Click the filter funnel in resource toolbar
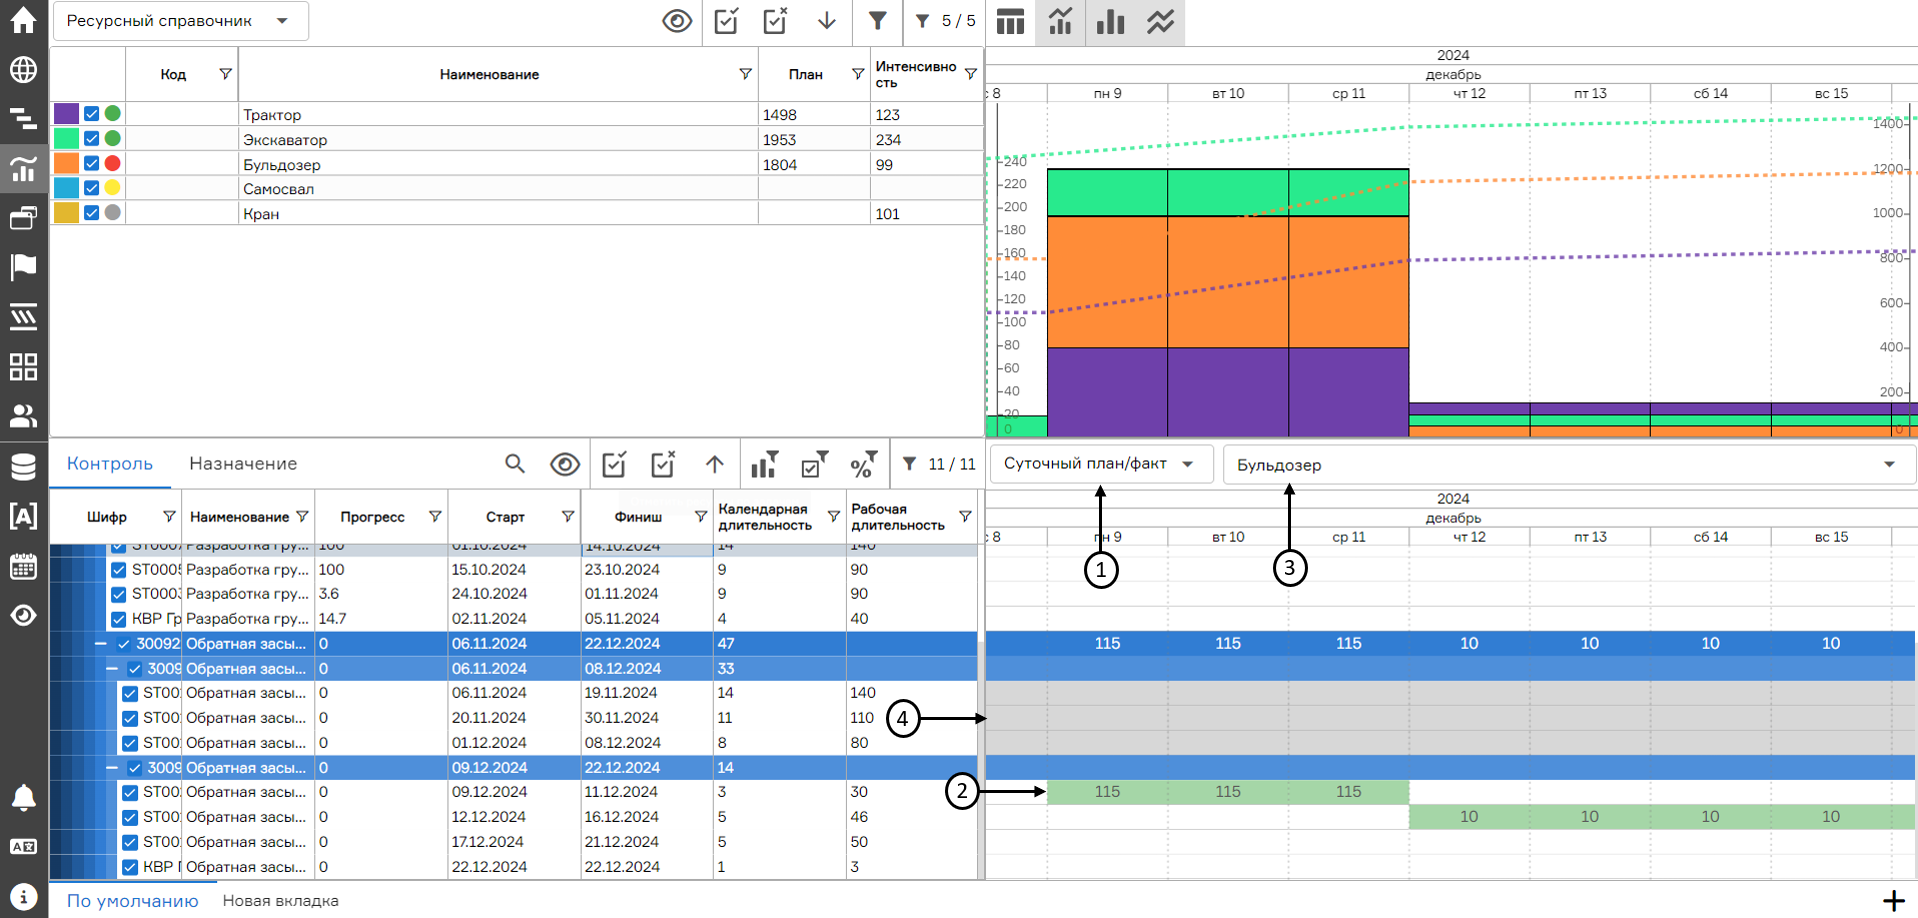The width and height of the screenshot is (1918, 918). pyautogui.click(x=877, y=21)
